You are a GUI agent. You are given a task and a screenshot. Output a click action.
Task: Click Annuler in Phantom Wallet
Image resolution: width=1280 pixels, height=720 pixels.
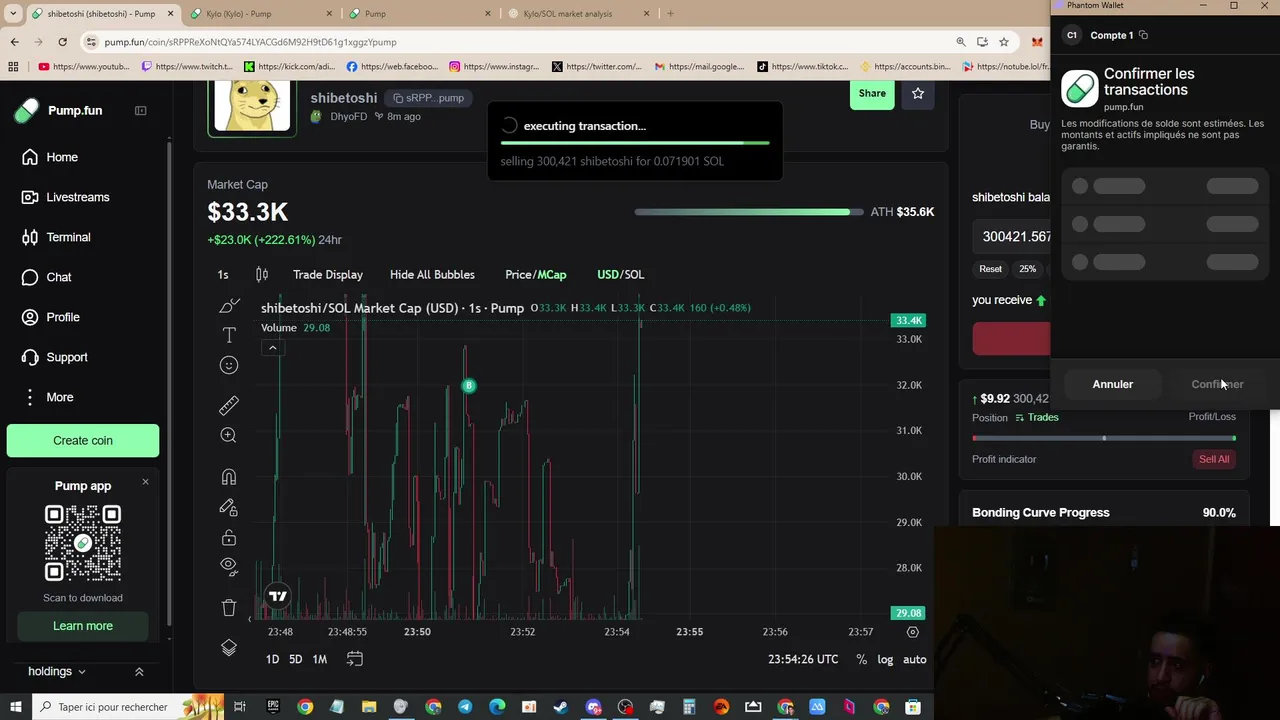1113,384
